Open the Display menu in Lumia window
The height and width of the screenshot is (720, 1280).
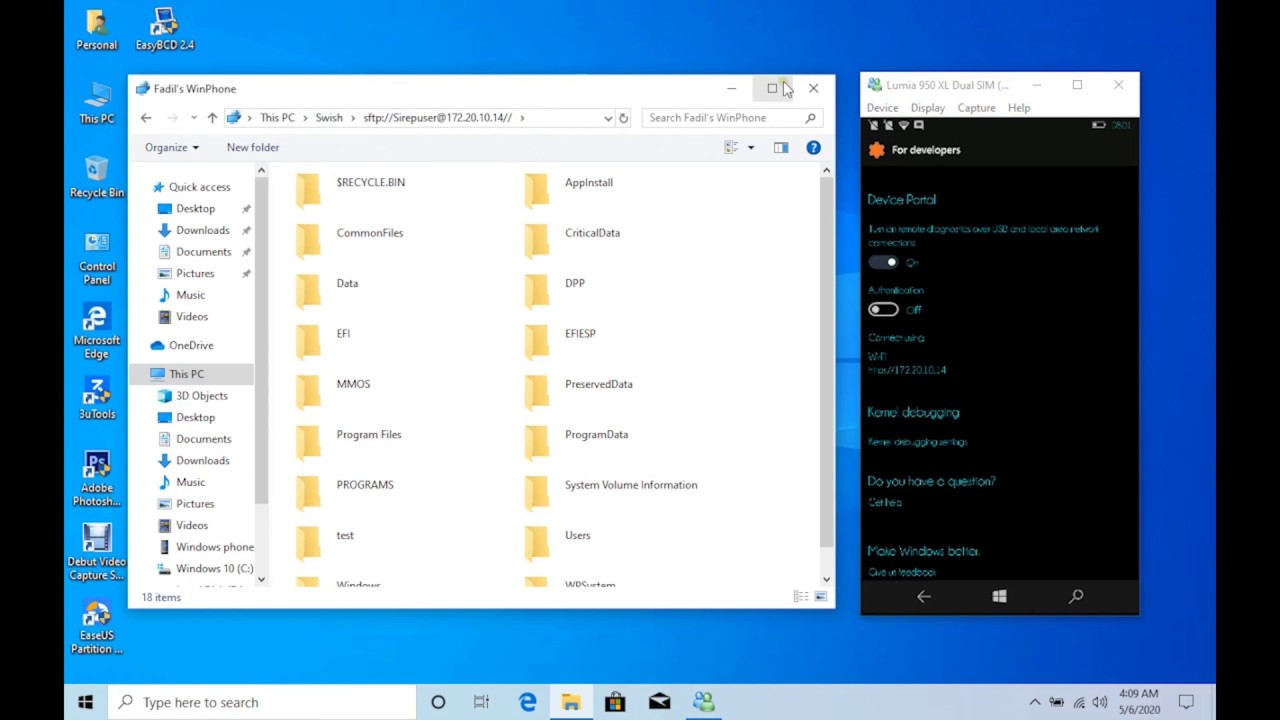point(927,108)
